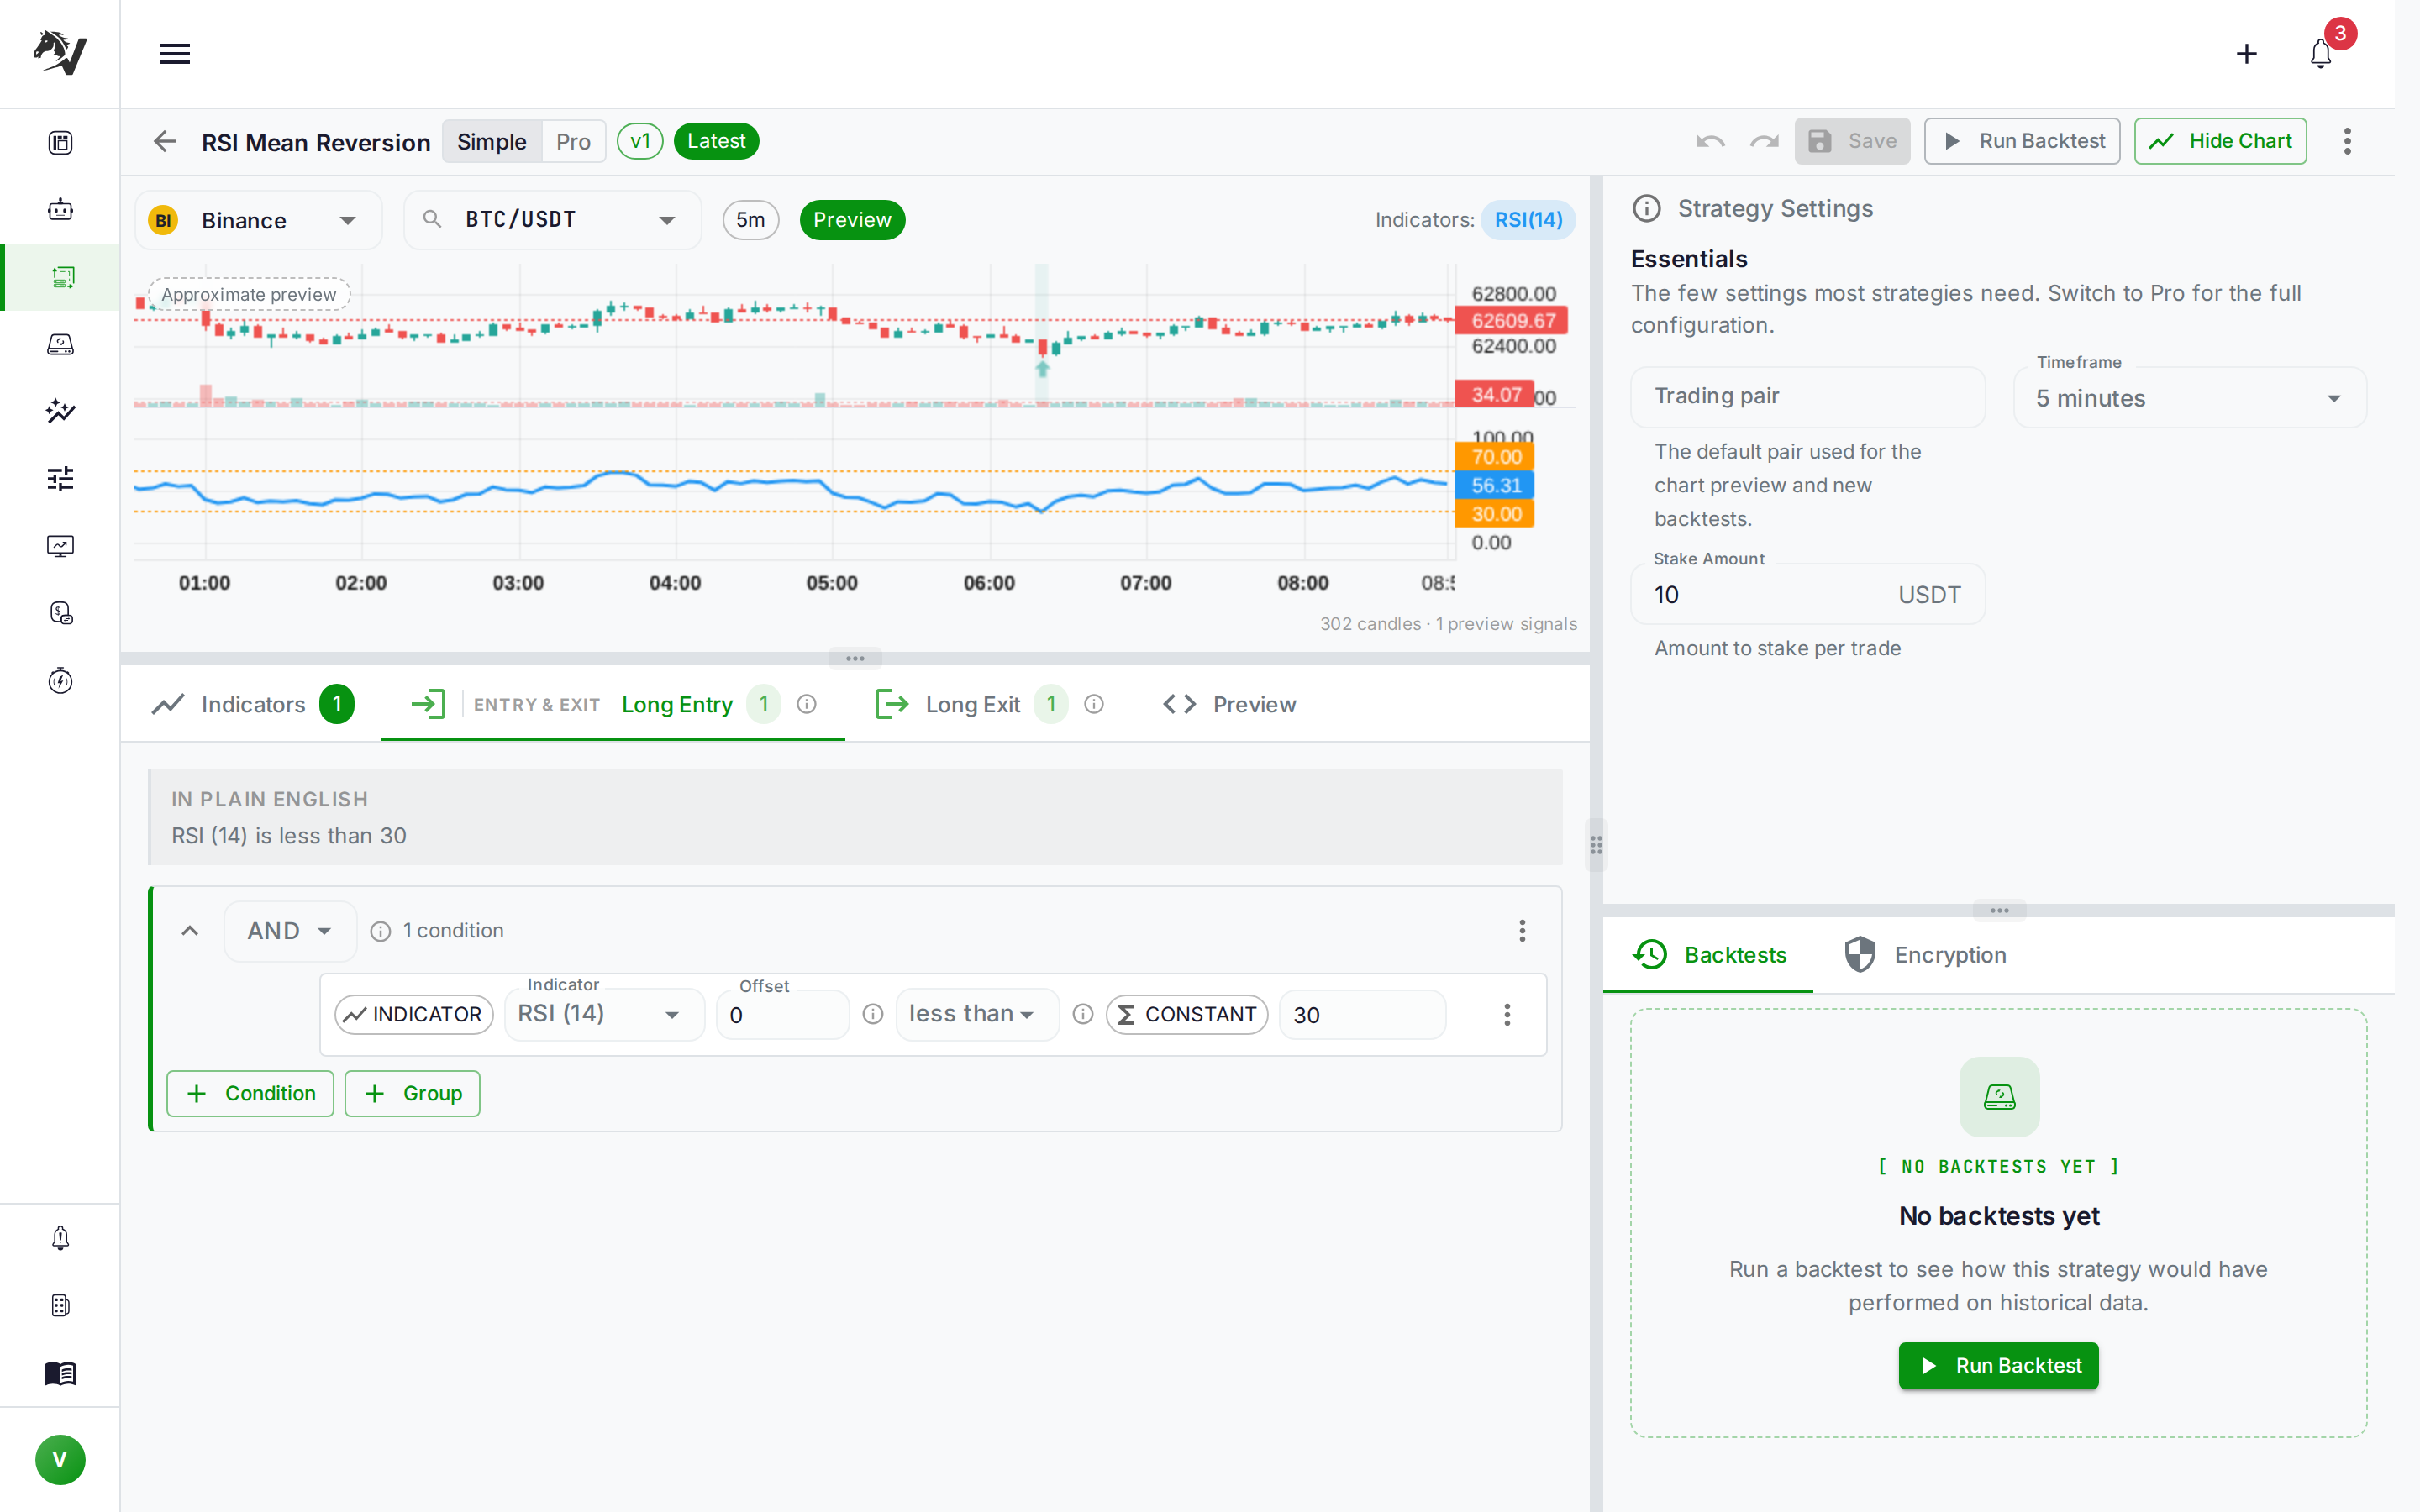The width and height of the screenshot is (2420, 1512).
Task: Open the less than comparator dropdown
Action: [x=976, y=1014]
